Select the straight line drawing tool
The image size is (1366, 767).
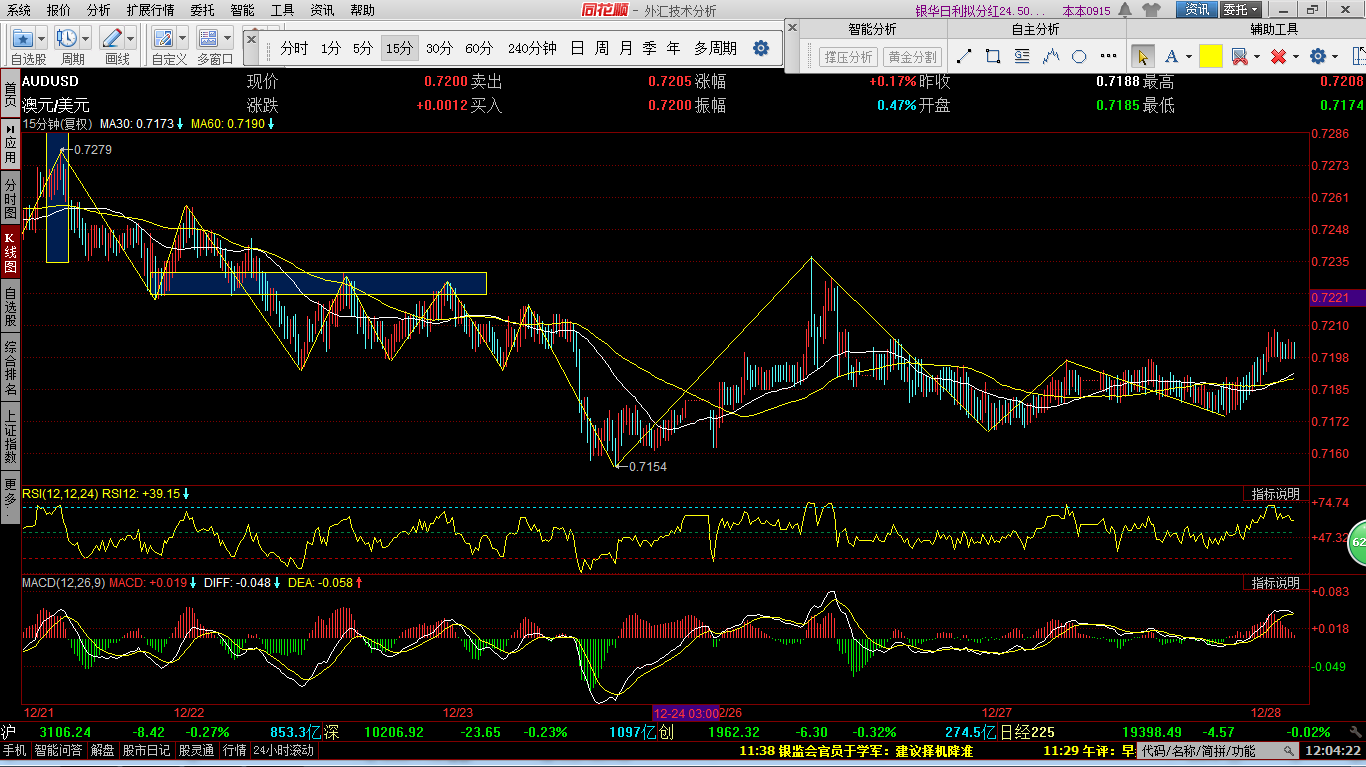pos(965,56)
